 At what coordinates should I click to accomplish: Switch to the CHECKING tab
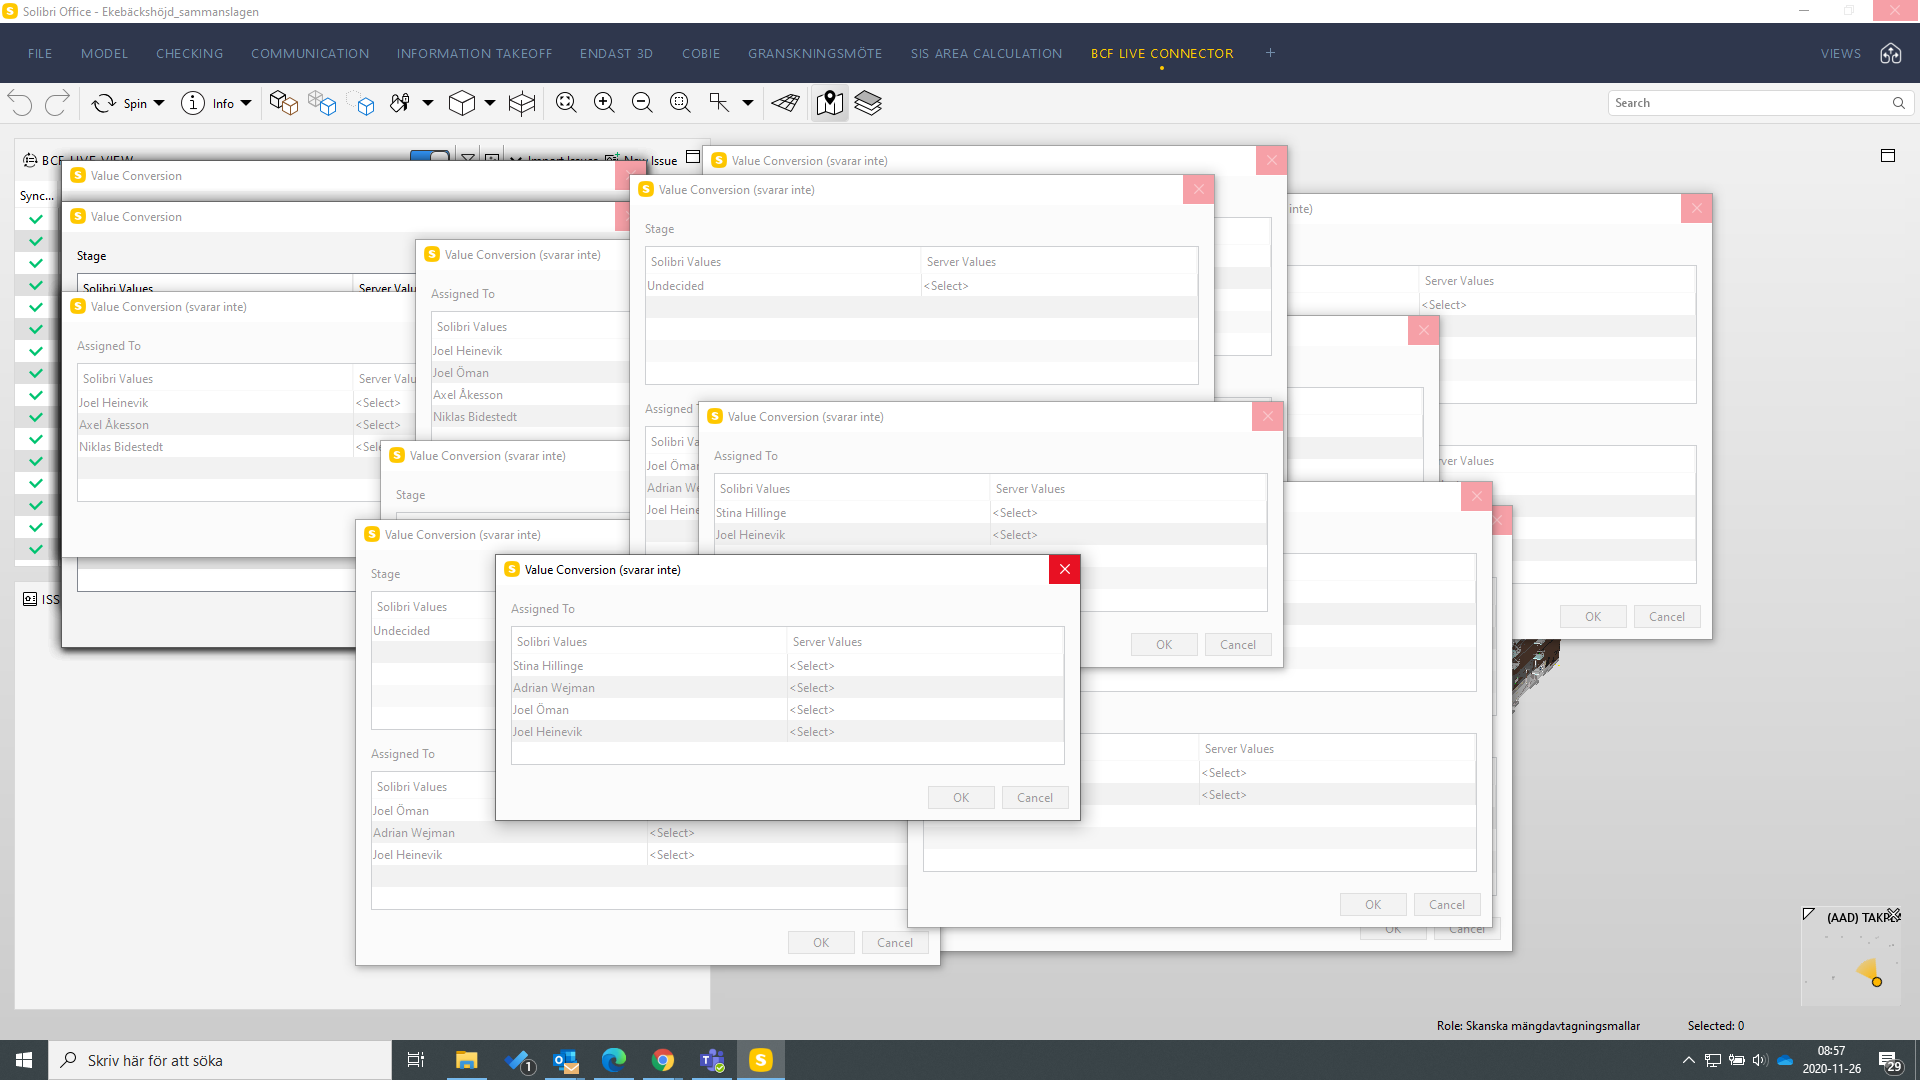[190, 54]
